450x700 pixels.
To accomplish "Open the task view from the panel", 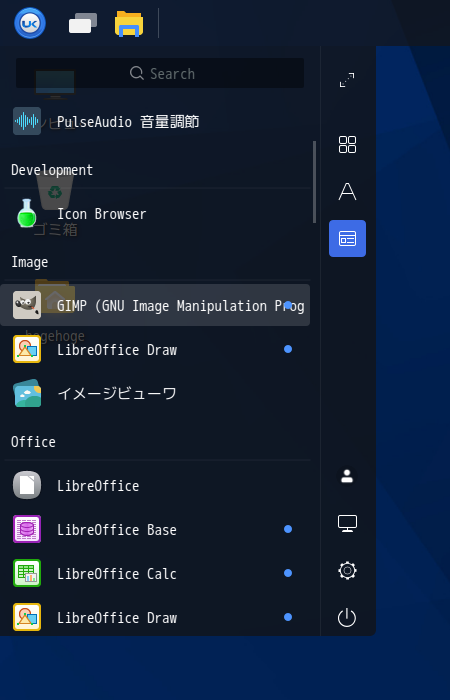I will pos(83,23).
